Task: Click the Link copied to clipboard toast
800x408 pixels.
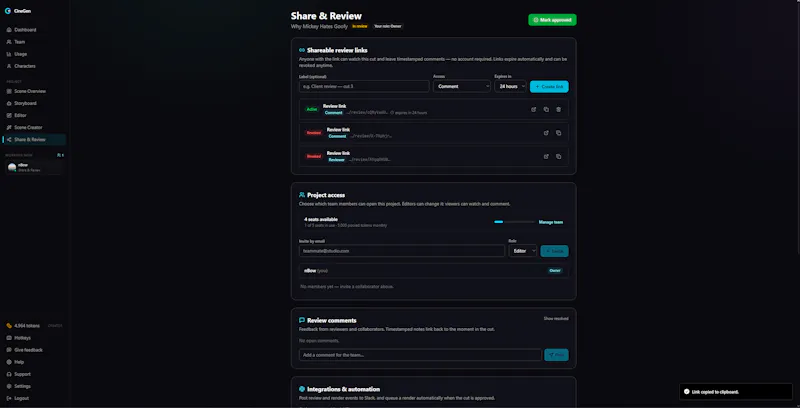Action: pyautogui.click(x=736, y=392)
